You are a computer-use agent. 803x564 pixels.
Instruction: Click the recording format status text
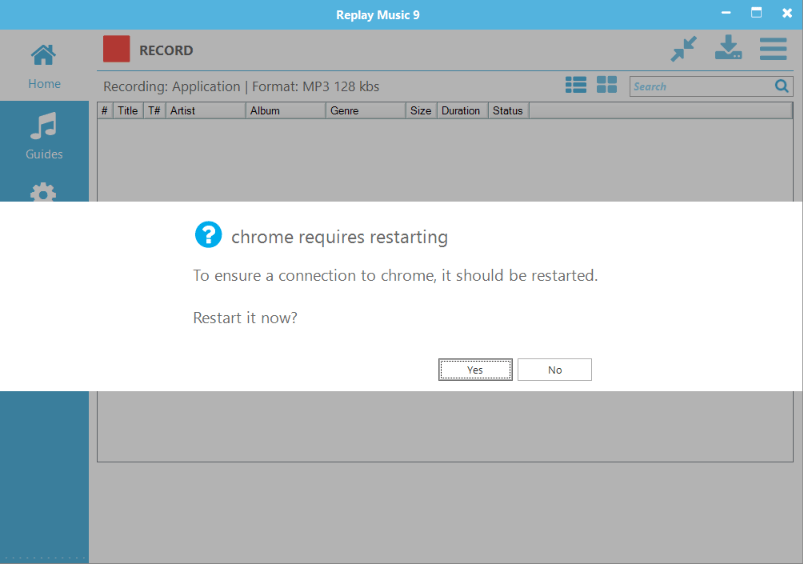tap(241, 86)
